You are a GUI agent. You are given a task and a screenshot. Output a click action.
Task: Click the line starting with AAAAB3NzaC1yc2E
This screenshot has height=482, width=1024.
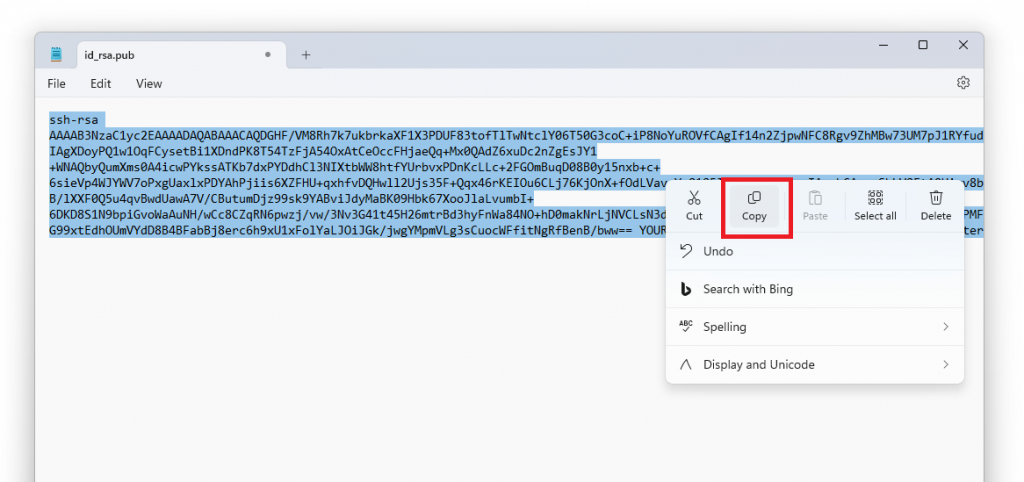tap(516, 136)
